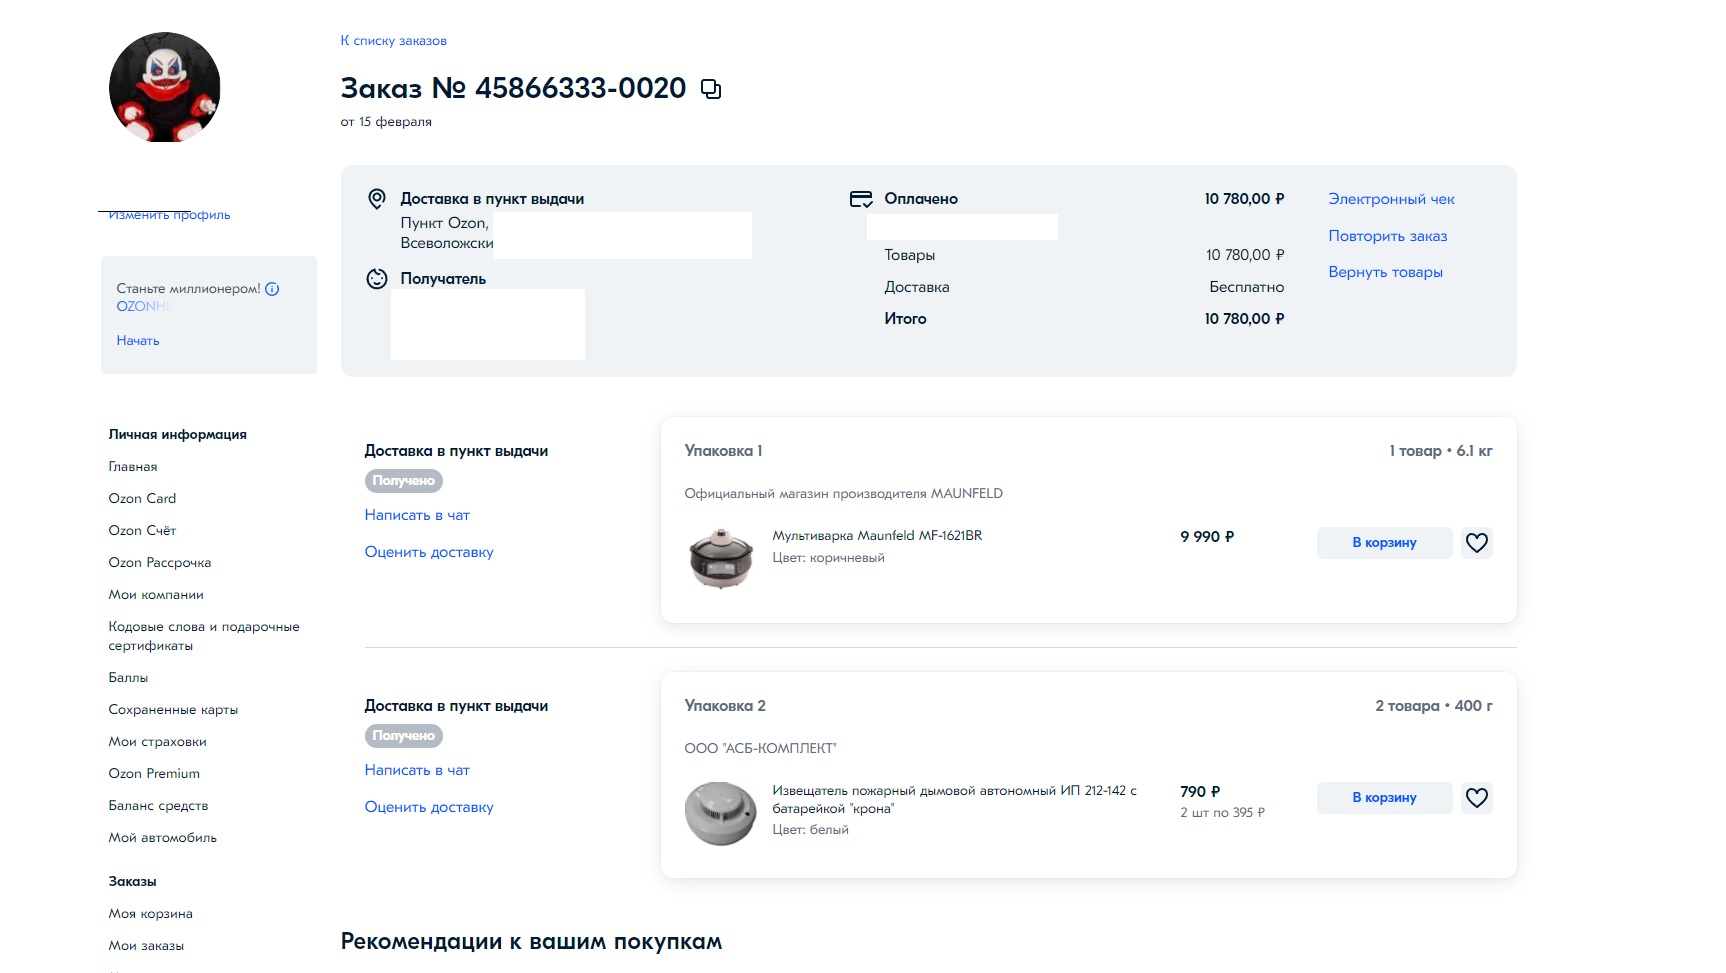The height and width of the screenshot is (973, 1726).
Task: Open Баланс средств in the sidebar
Action: (158, 806)
